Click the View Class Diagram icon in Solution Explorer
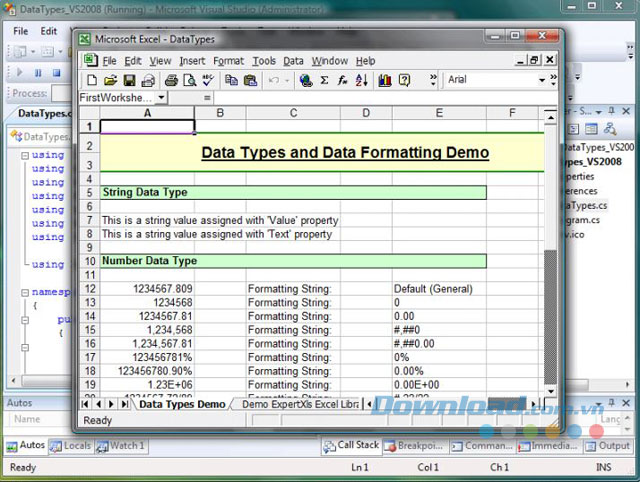This screenshot has height=482, width=640. 610,129
